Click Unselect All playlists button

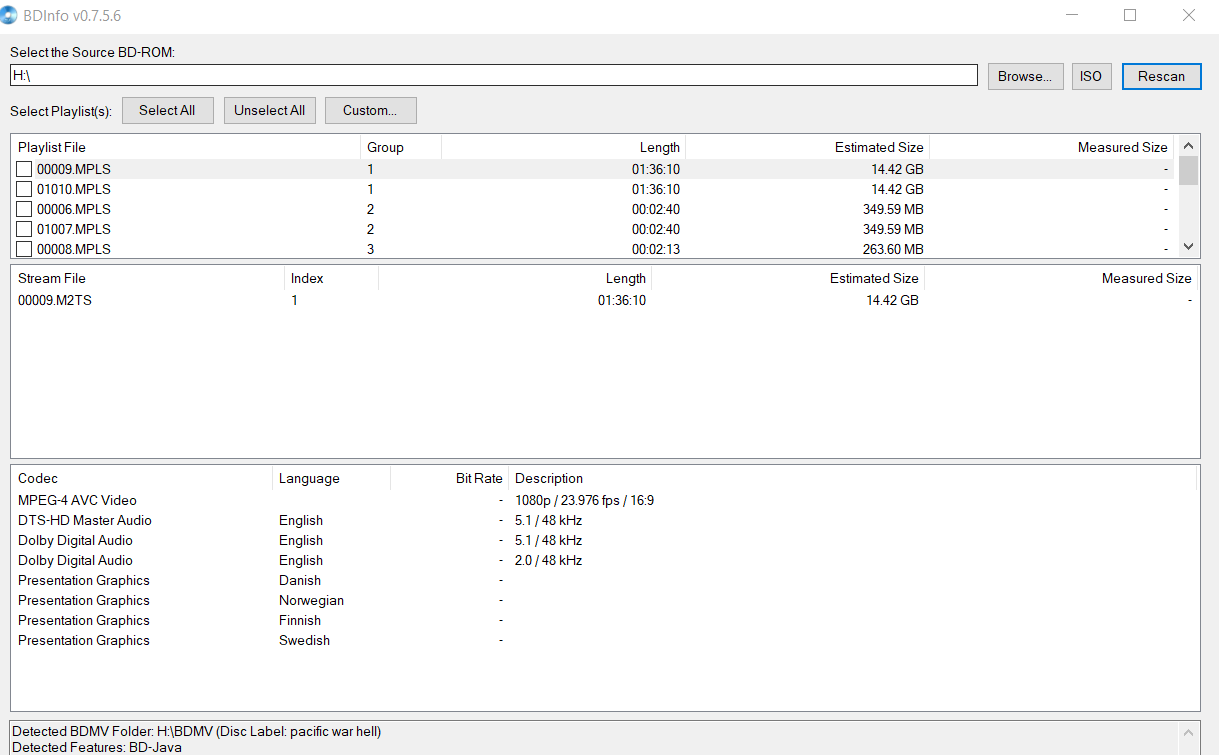point(270,110)
